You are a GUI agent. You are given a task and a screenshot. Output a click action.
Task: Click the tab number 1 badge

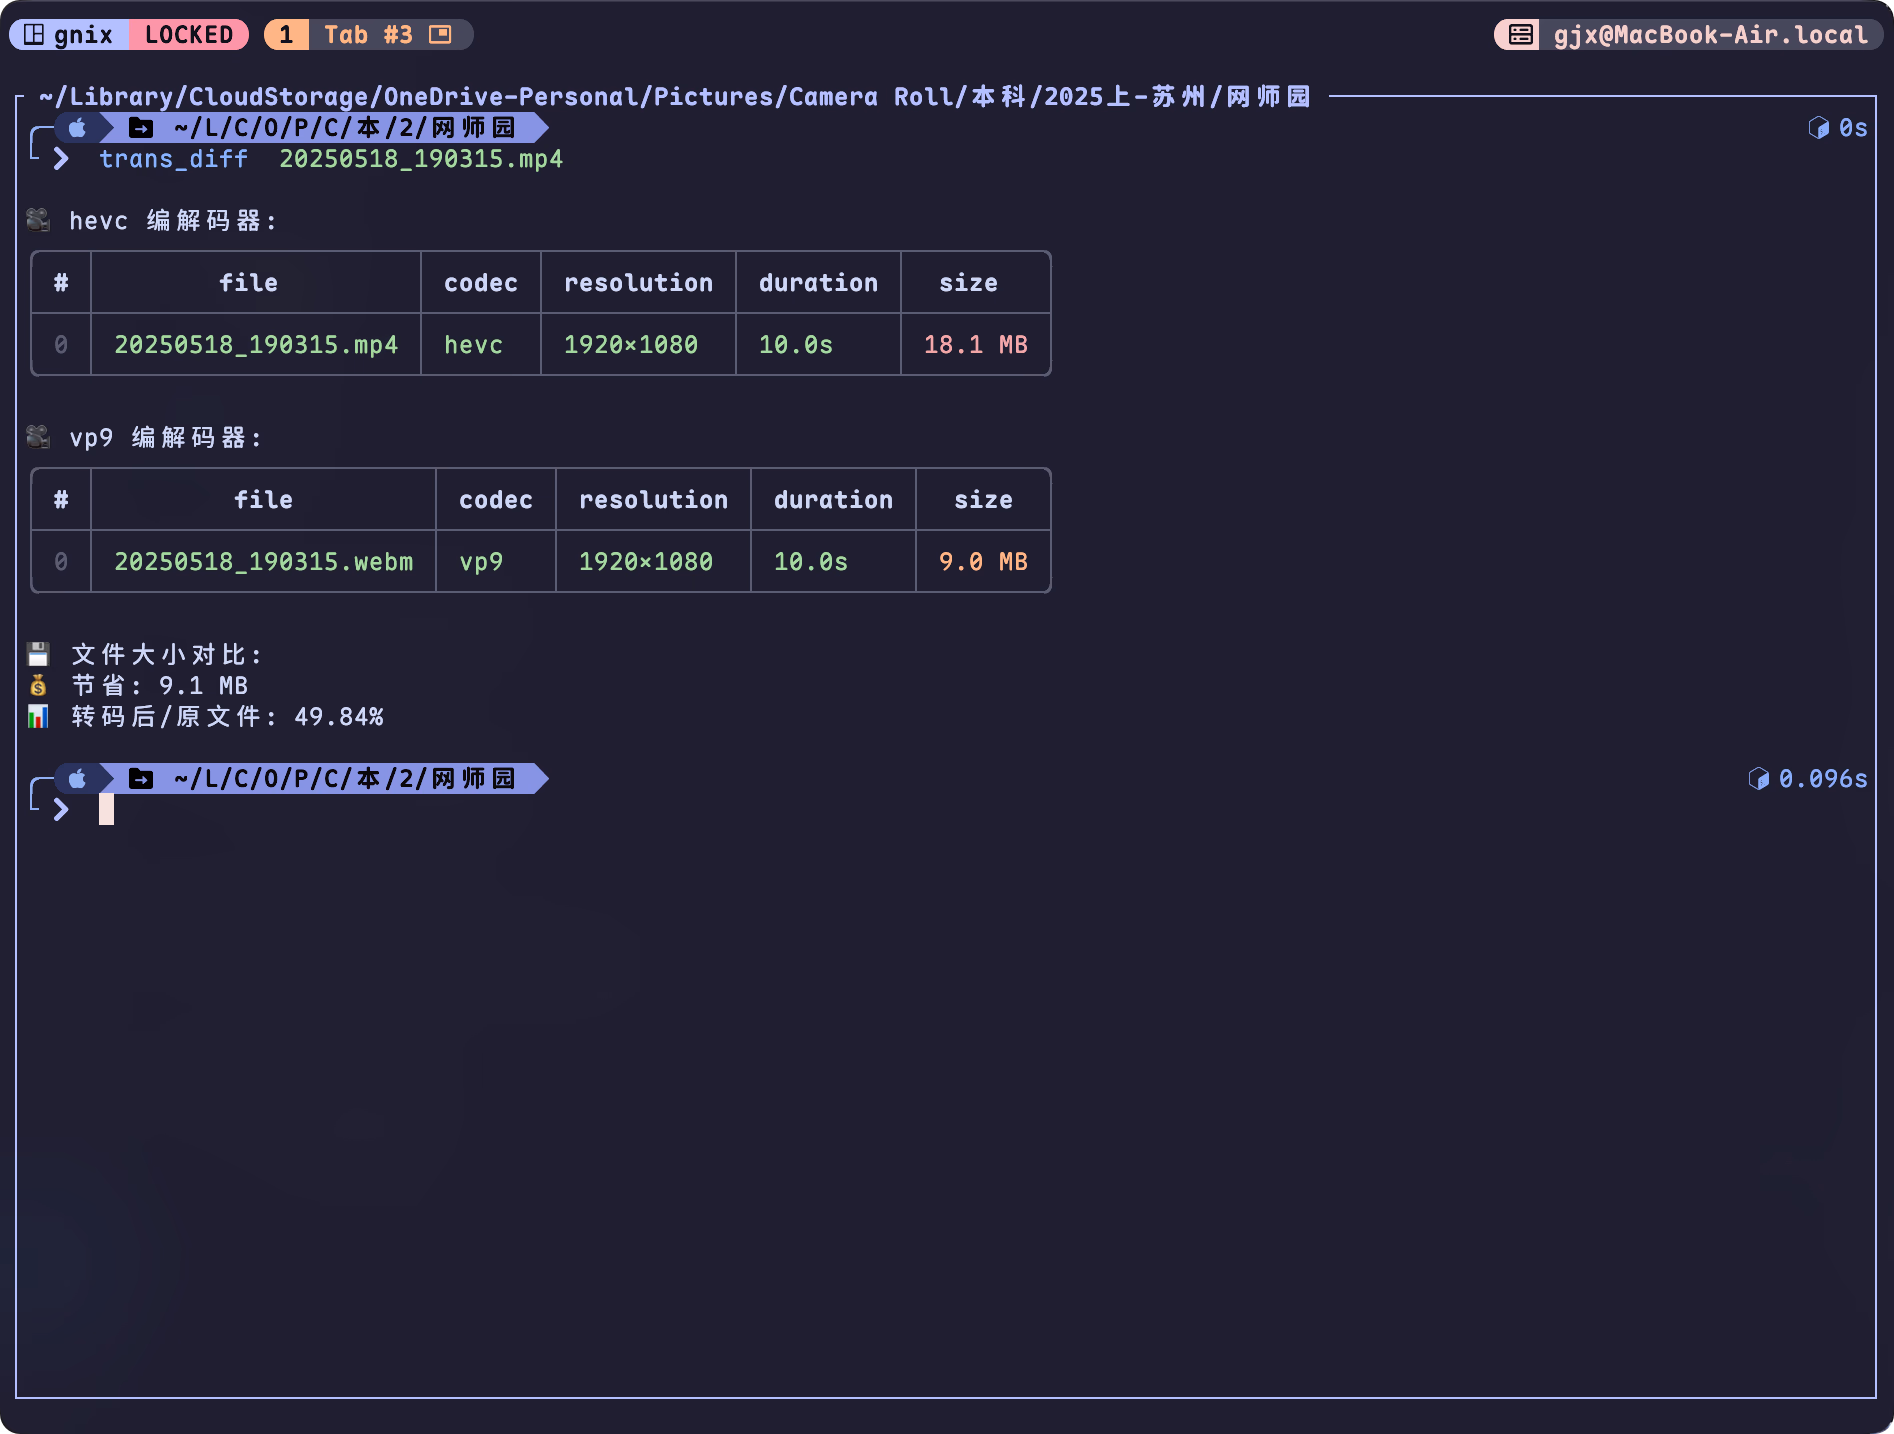(x=286, y=35)
